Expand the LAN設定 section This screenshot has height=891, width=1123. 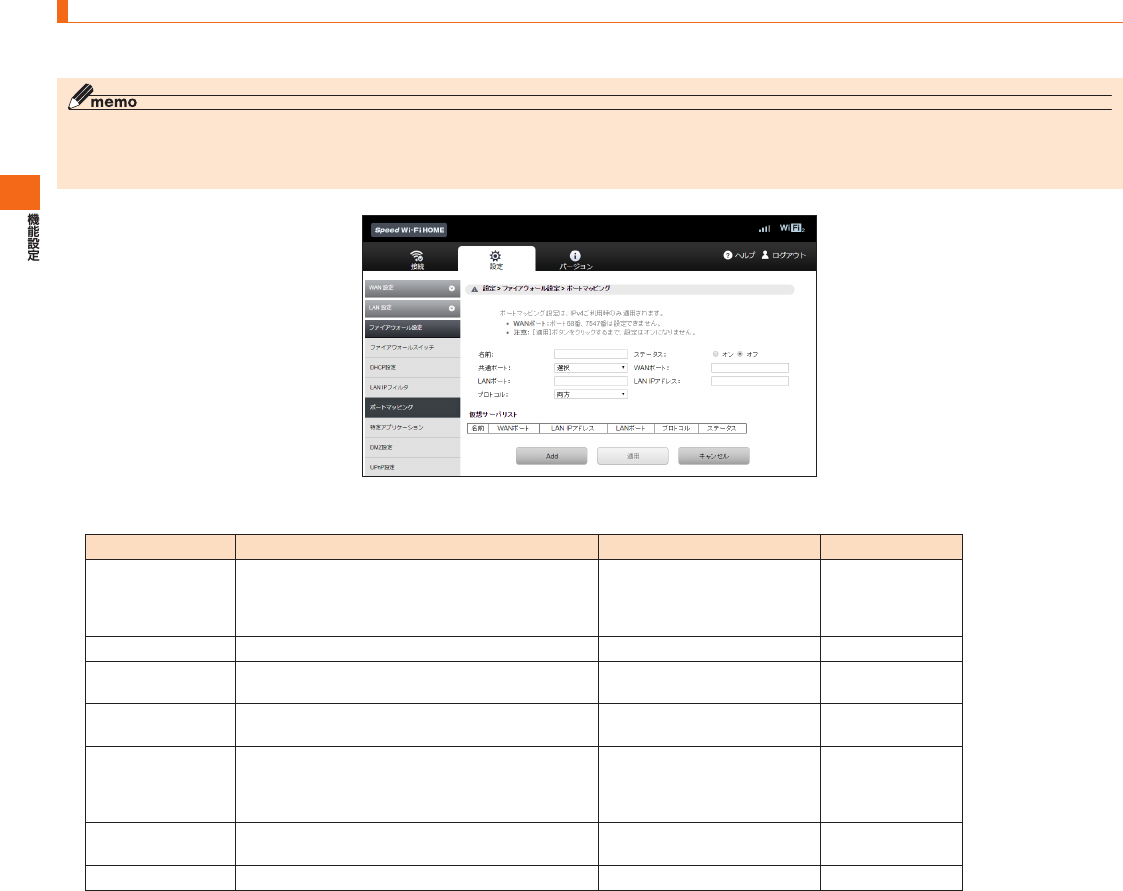412,308
